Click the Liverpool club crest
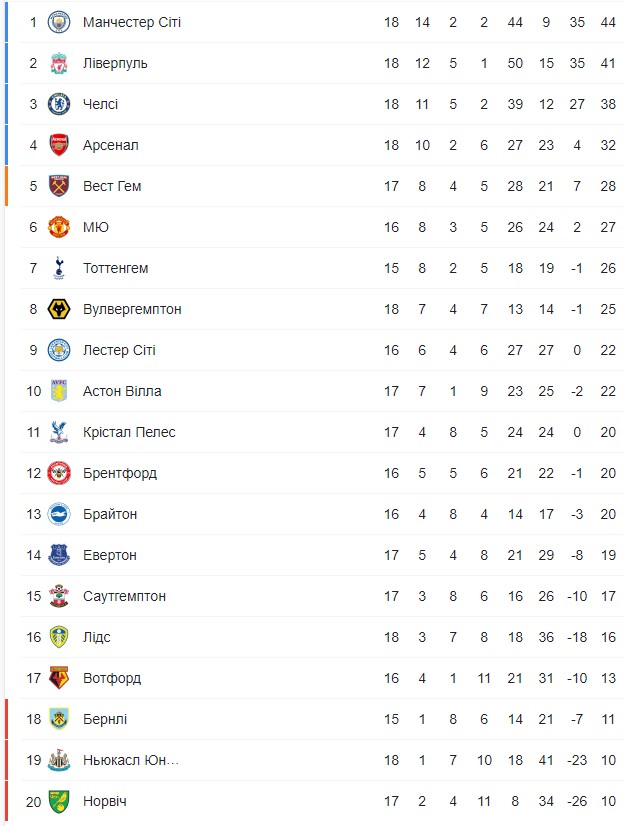 (x=58, y=63)
